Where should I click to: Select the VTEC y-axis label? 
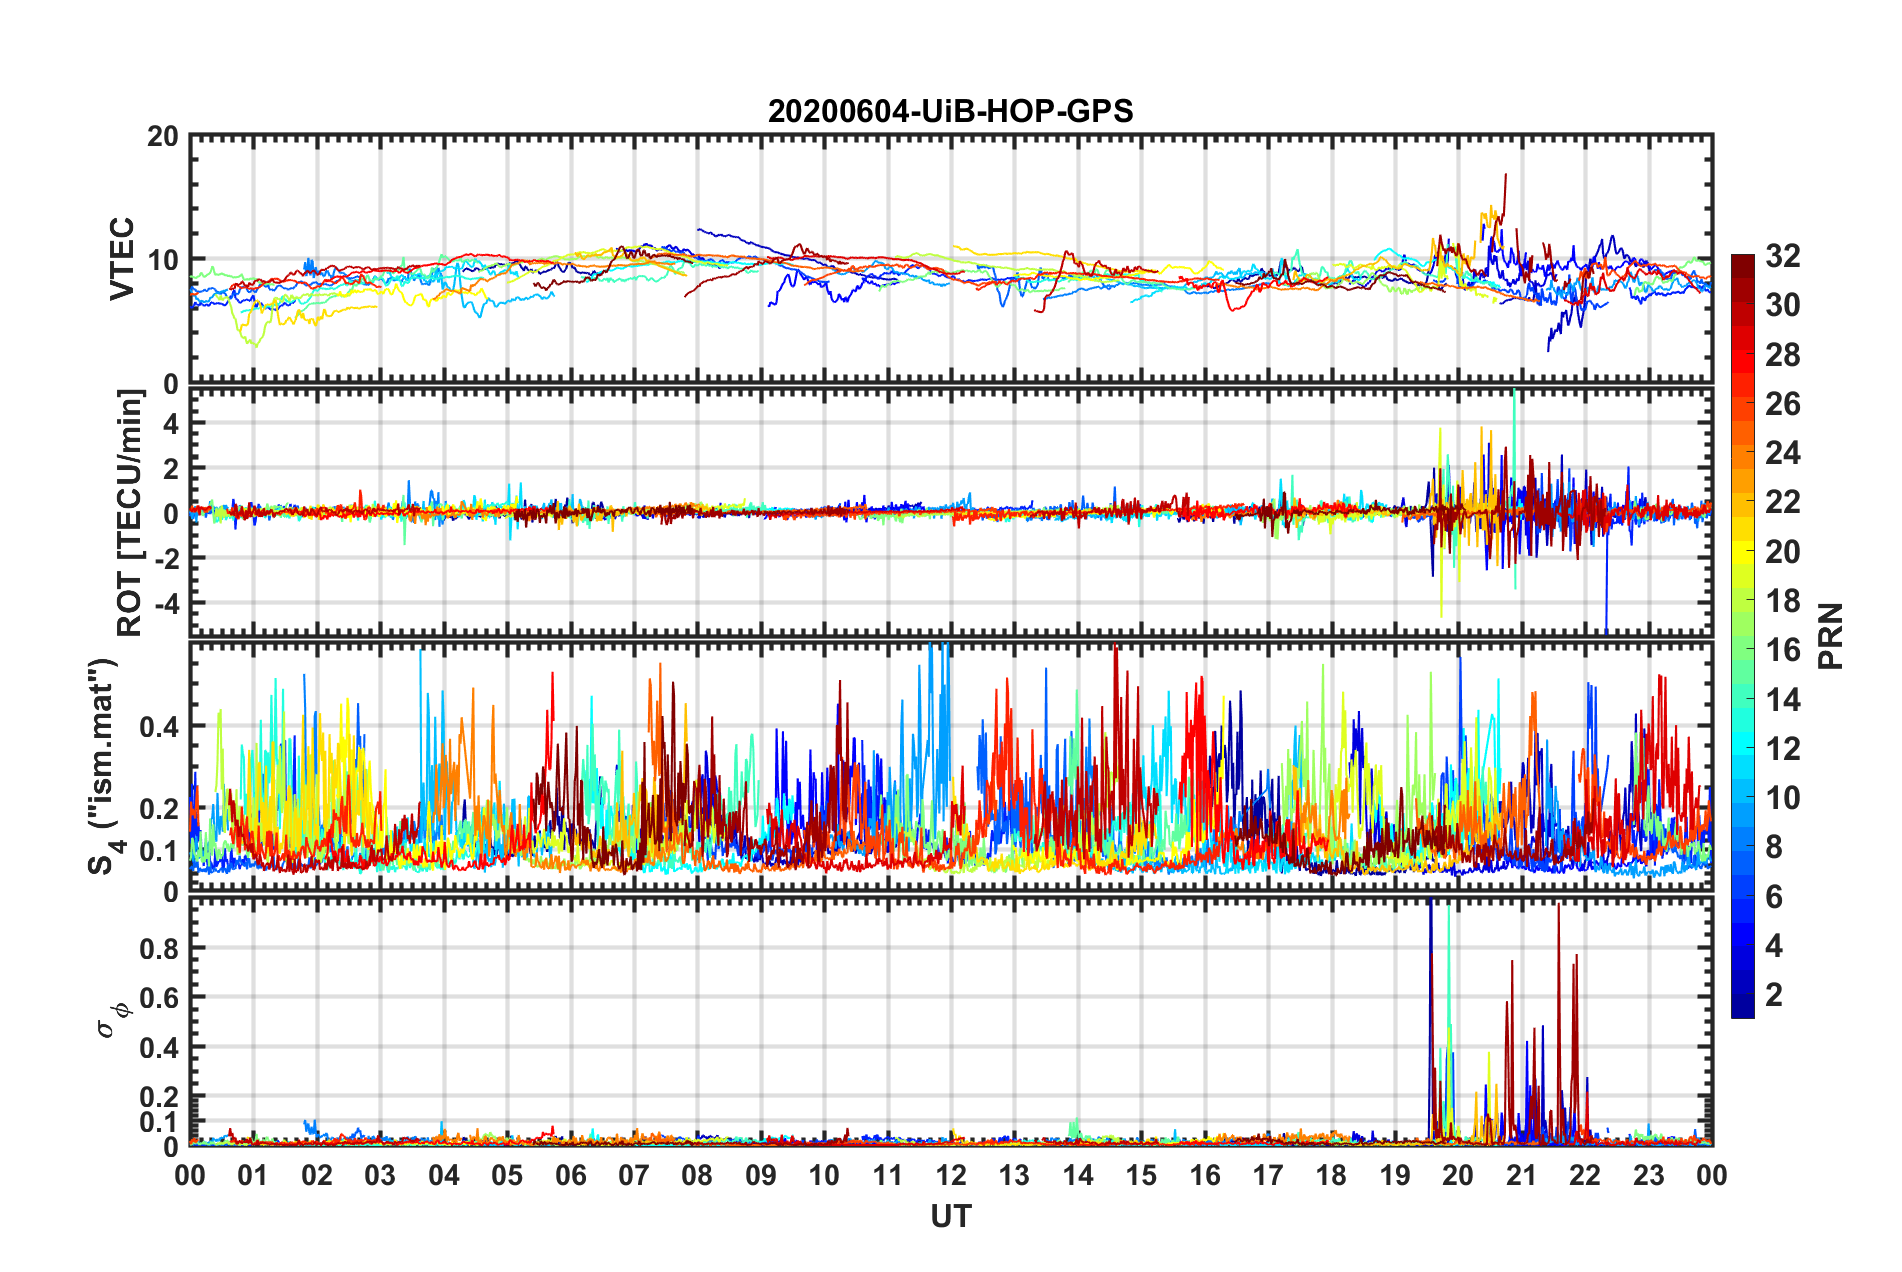coord(122,258)
